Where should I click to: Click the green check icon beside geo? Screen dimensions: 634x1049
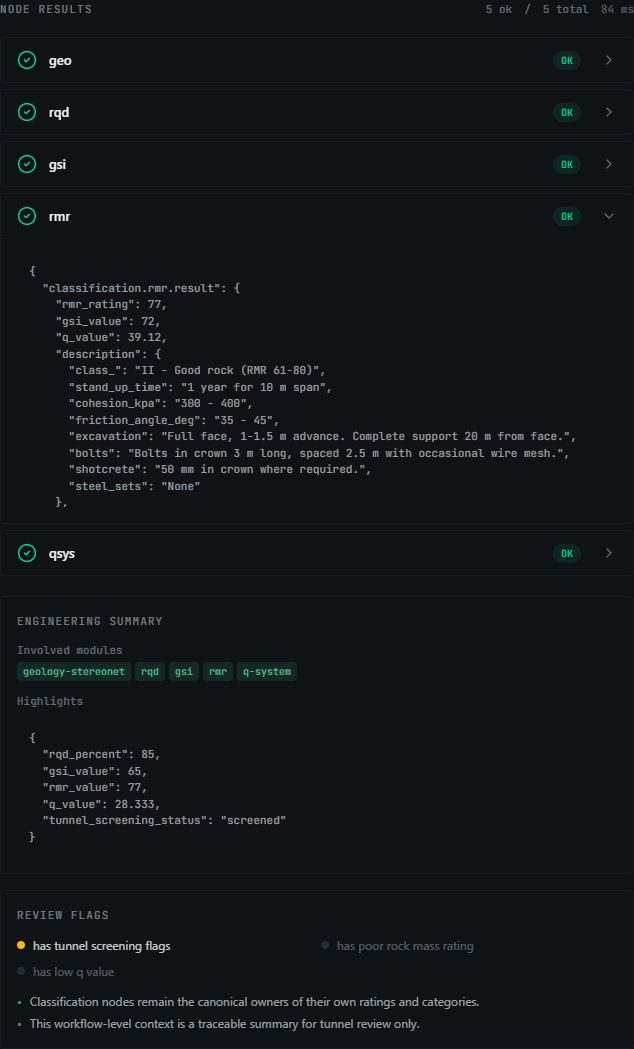tap(27, 60)
